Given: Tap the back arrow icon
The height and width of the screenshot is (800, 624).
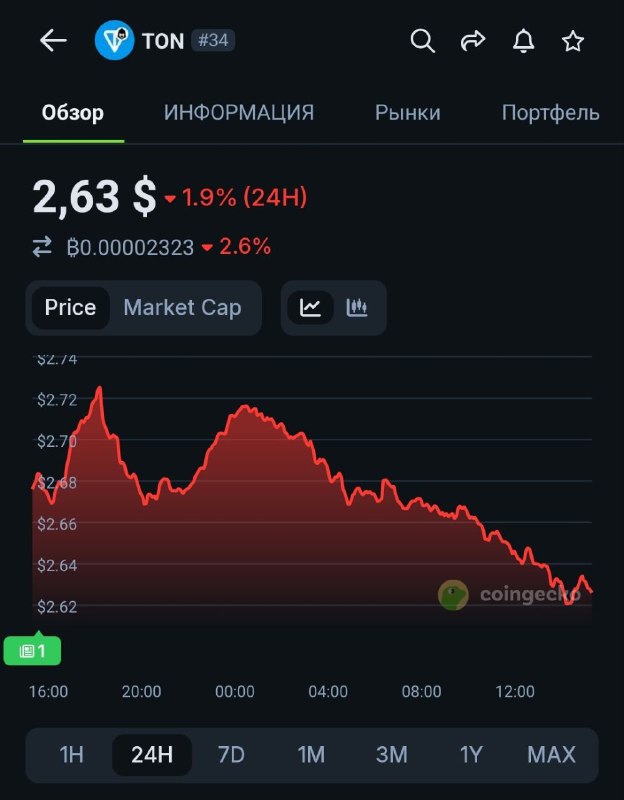Looking at the screenshot, I should [x=53, y=41].
